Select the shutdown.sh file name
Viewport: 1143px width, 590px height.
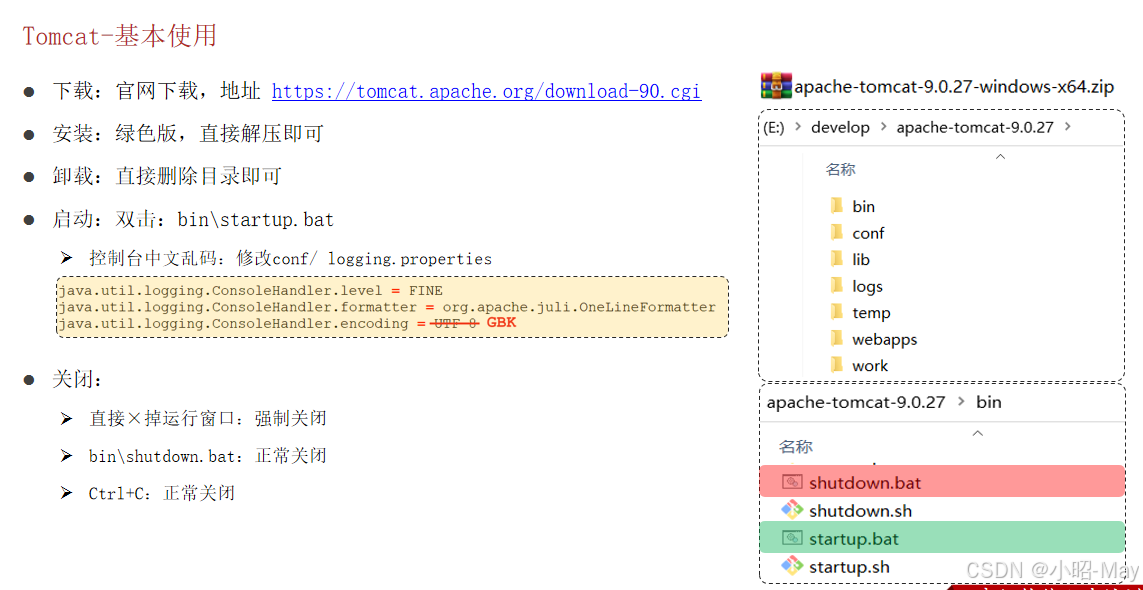861,511
